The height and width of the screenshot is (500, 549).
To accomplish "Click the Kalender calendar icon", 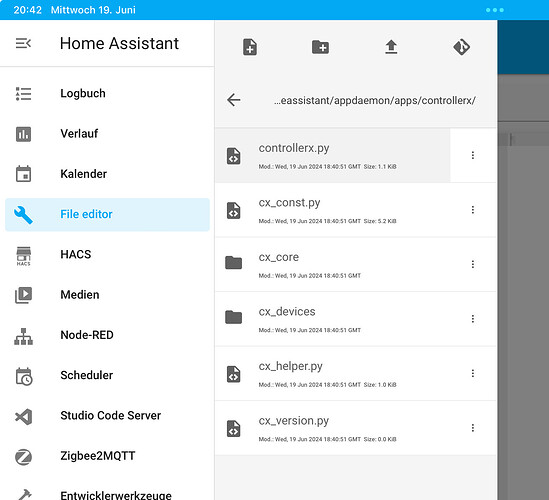I will [x=23, y=174].
